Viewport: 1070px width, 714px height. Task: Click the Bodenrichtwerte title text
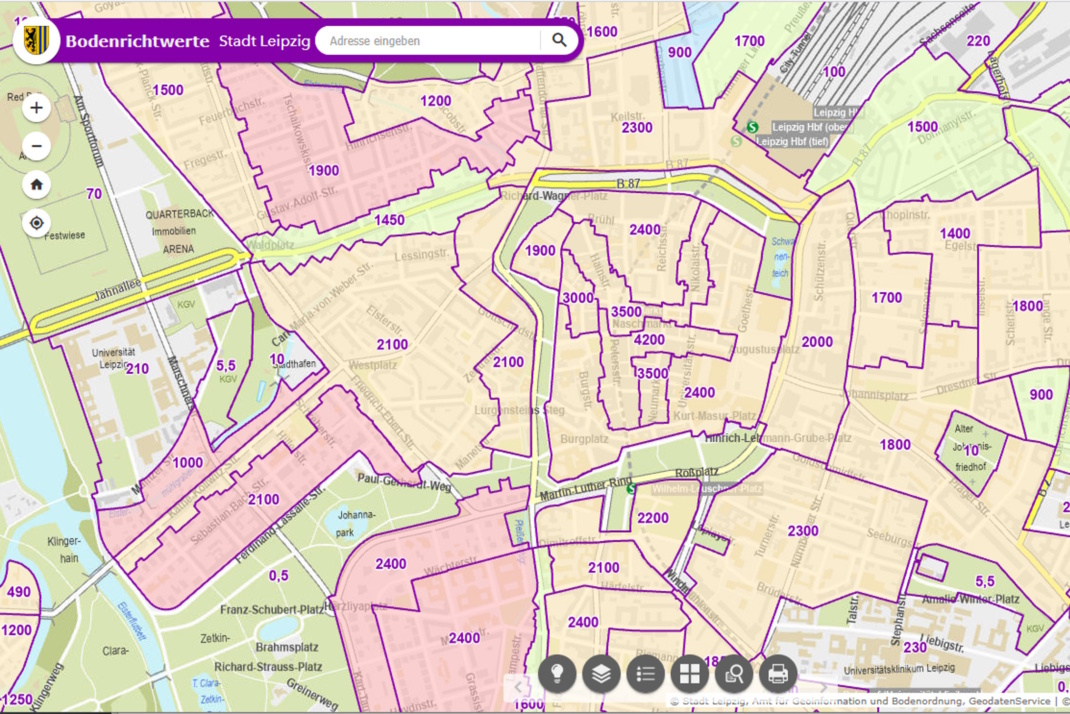pyautogui.click(x=137, y=42)
